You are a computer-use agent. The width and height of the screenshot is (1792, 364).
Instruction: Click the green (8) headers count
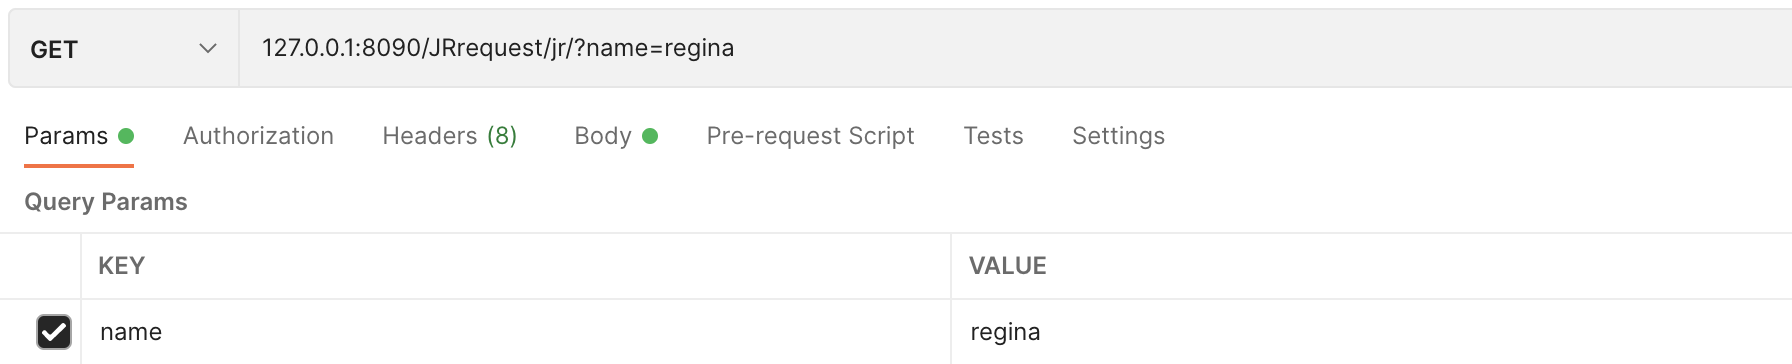point(502,136)
